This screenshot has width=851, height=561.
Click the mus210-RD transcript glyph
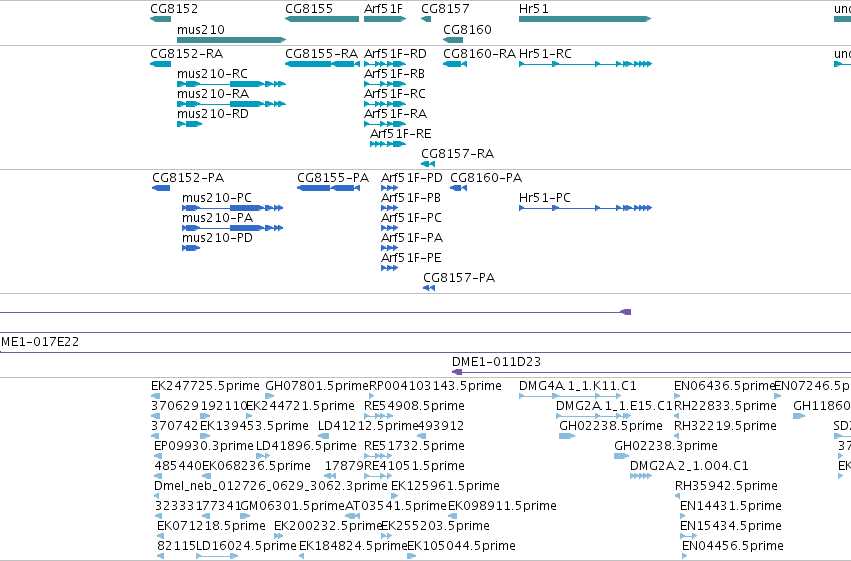click(x=189, y=124)
